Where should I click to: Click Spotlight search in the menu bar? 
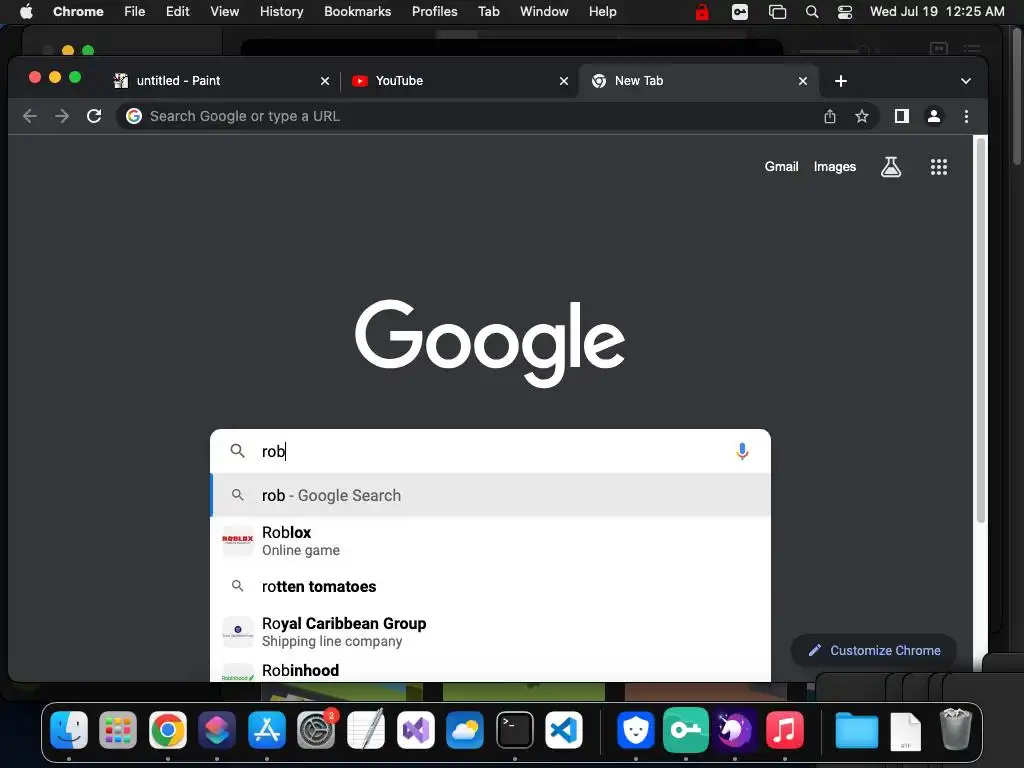click(812, 12)
